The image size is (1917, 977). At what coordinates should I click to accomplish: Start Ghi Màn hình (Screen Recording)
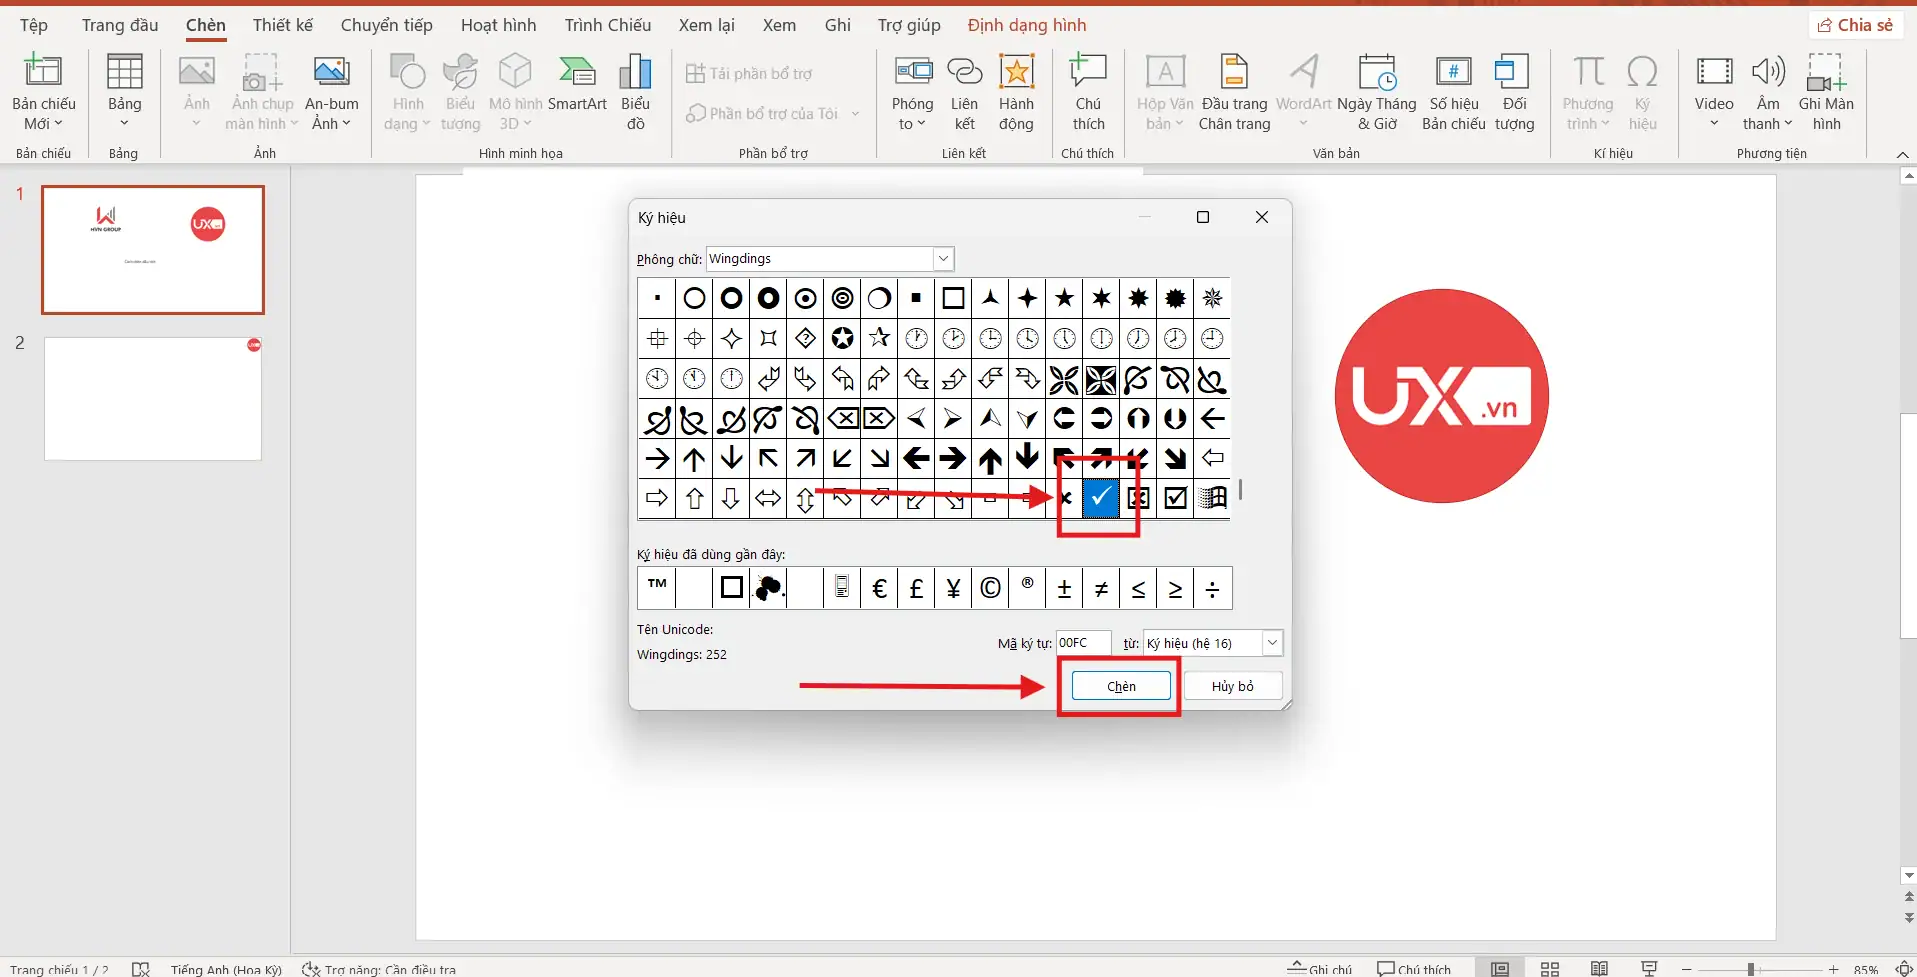click(x=1826, y=91)
